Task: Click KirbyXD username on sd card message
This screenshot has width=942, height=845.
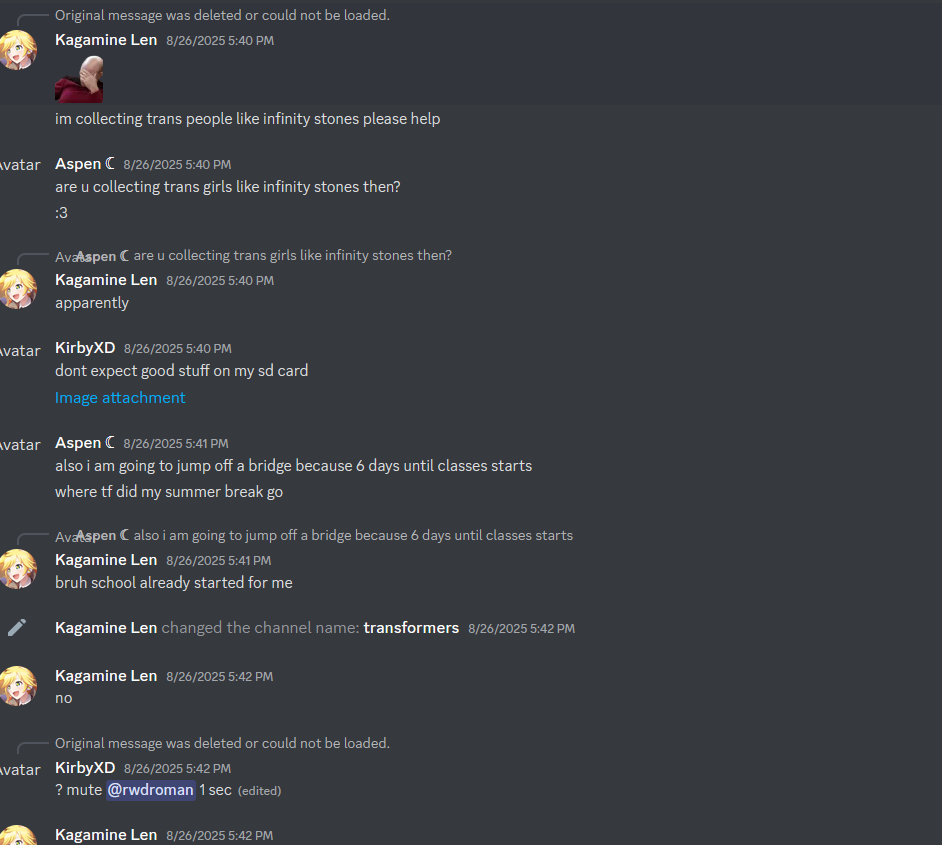Action: point(85,348)
